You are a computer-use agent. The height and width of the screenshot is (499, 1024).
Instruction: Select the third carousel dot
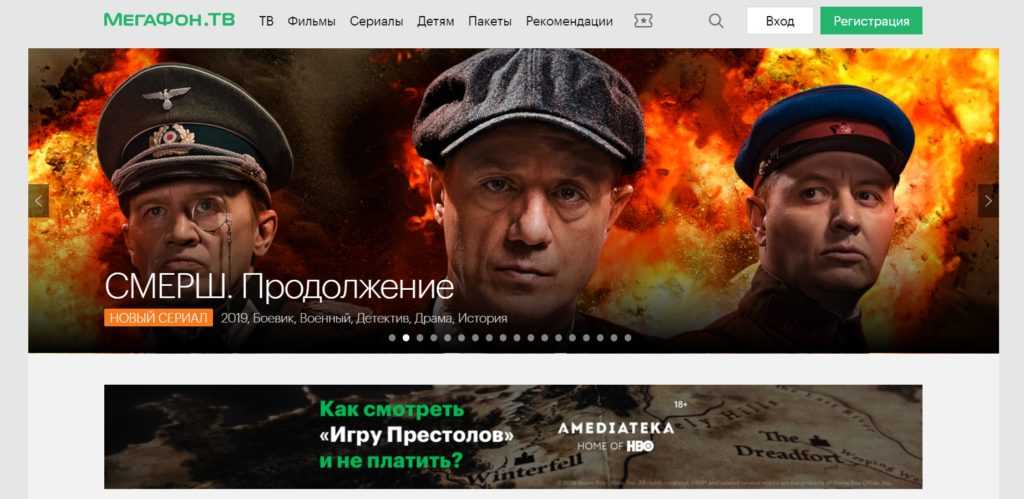[420, 338]
